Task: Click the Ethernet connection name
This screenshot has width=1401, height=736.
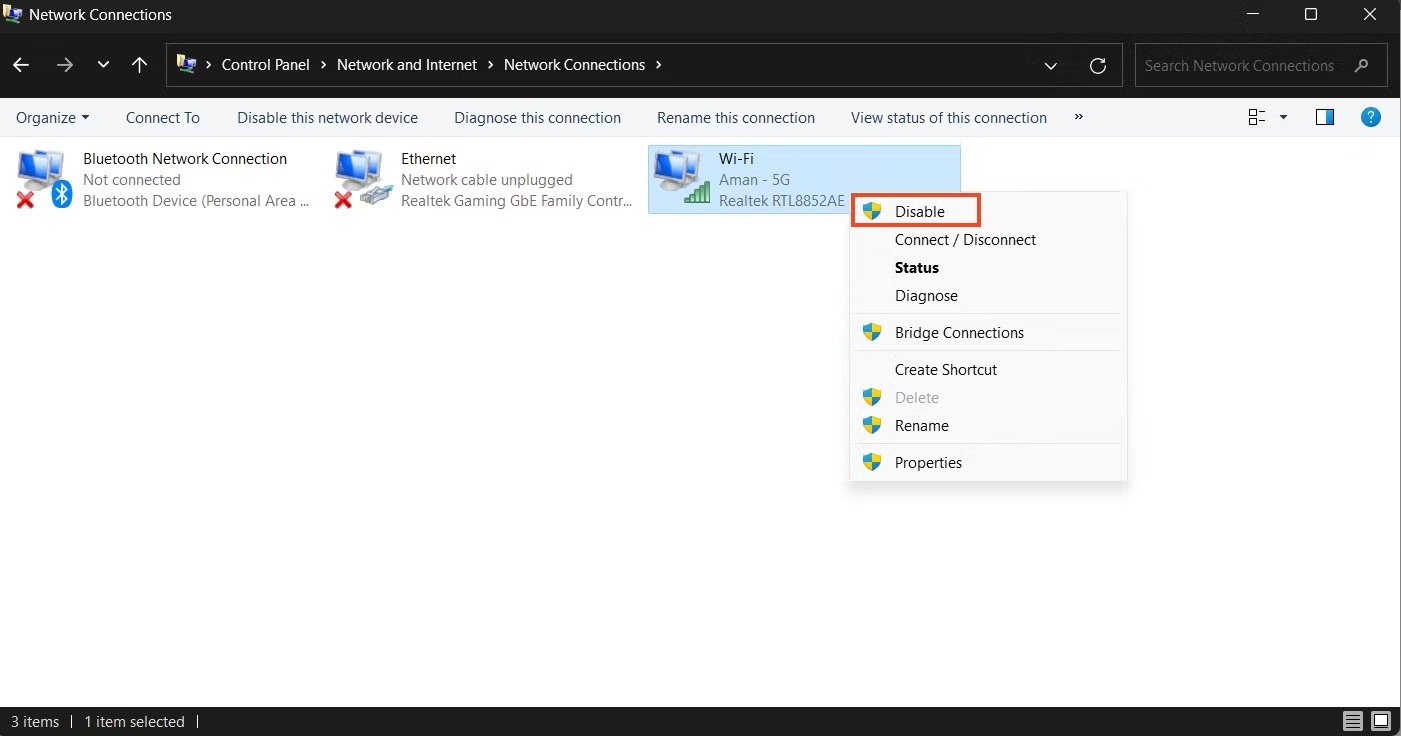Action: (x=428, y=159)
